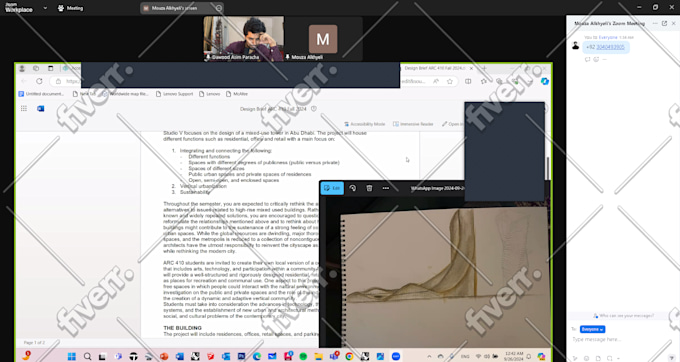680x362 pixels.
Task: Open the taskbar clock showing 12:42 AM
Action: tap(514, 356)
